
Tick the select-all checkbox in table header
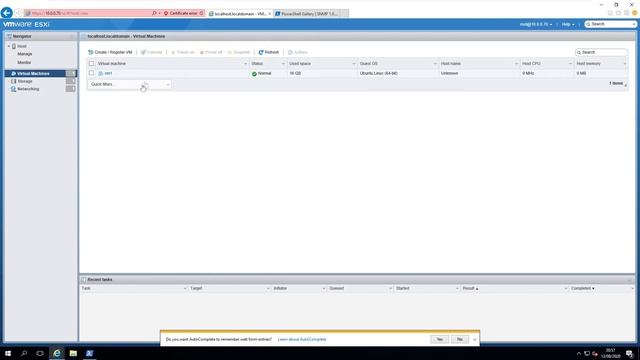click(91, 64)
